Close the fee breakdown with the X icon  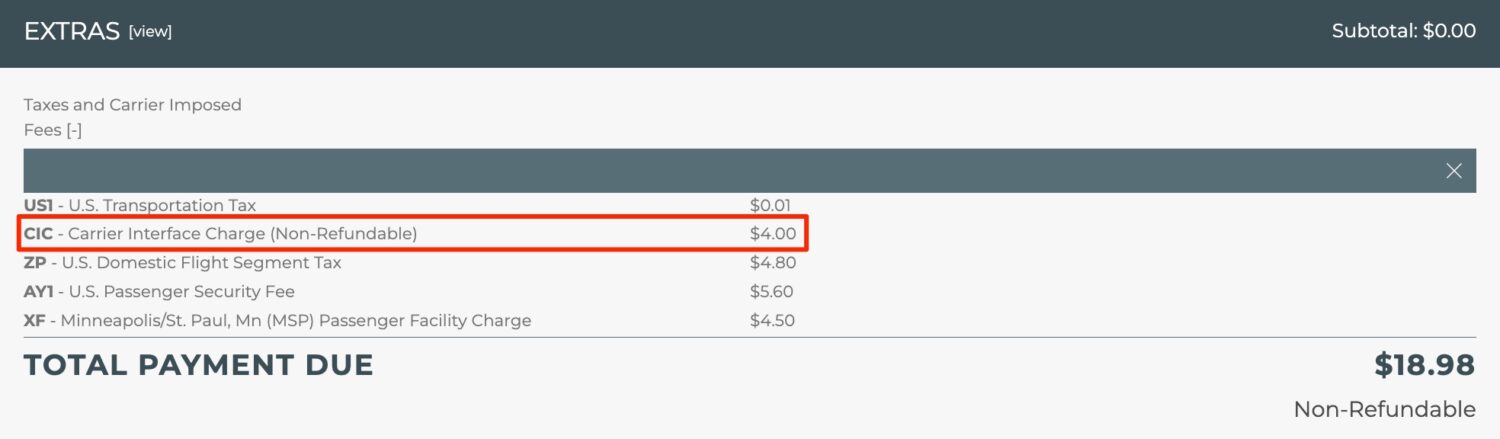click(x=1454, y=171)
